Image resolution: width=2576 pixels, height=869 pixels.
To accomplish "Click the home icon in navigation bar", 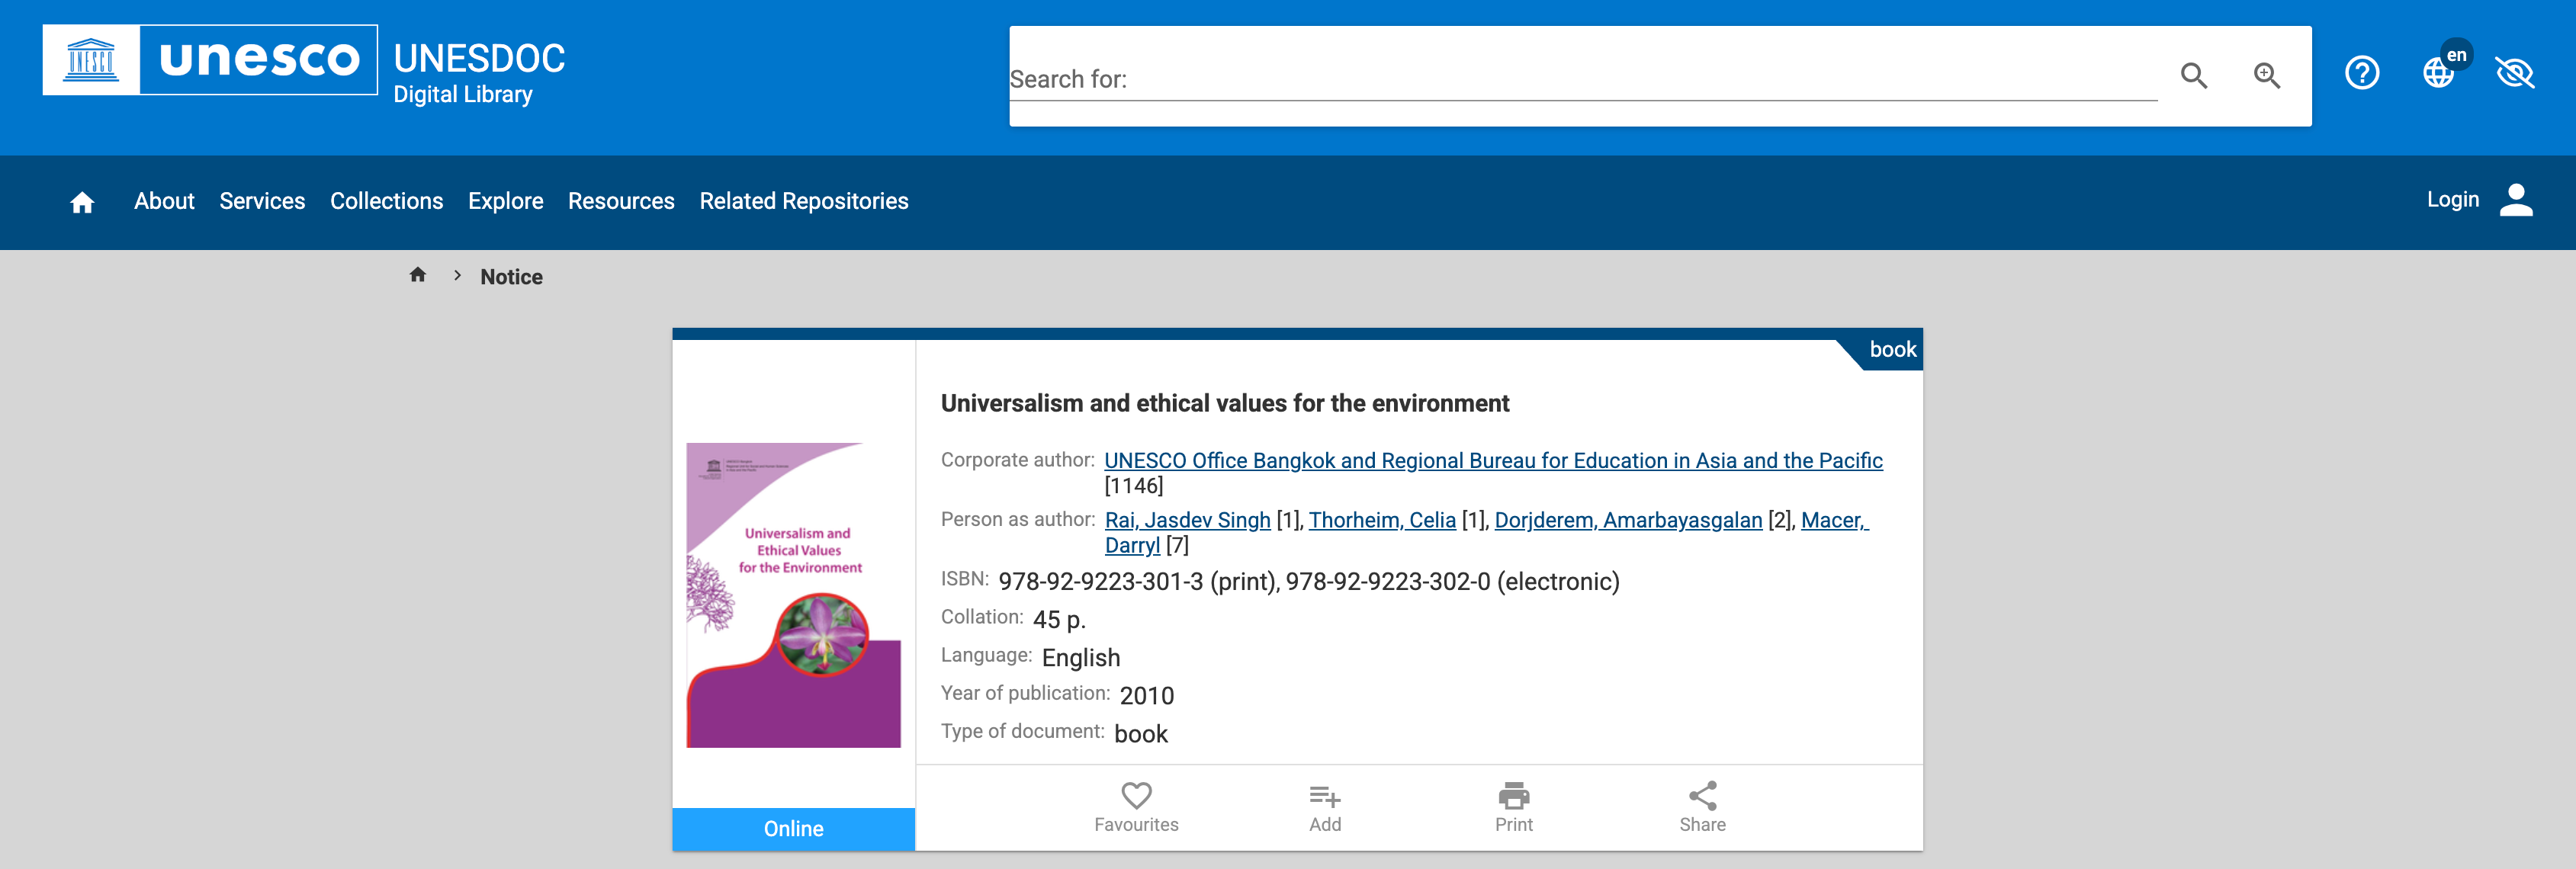I will click(82, 203).
